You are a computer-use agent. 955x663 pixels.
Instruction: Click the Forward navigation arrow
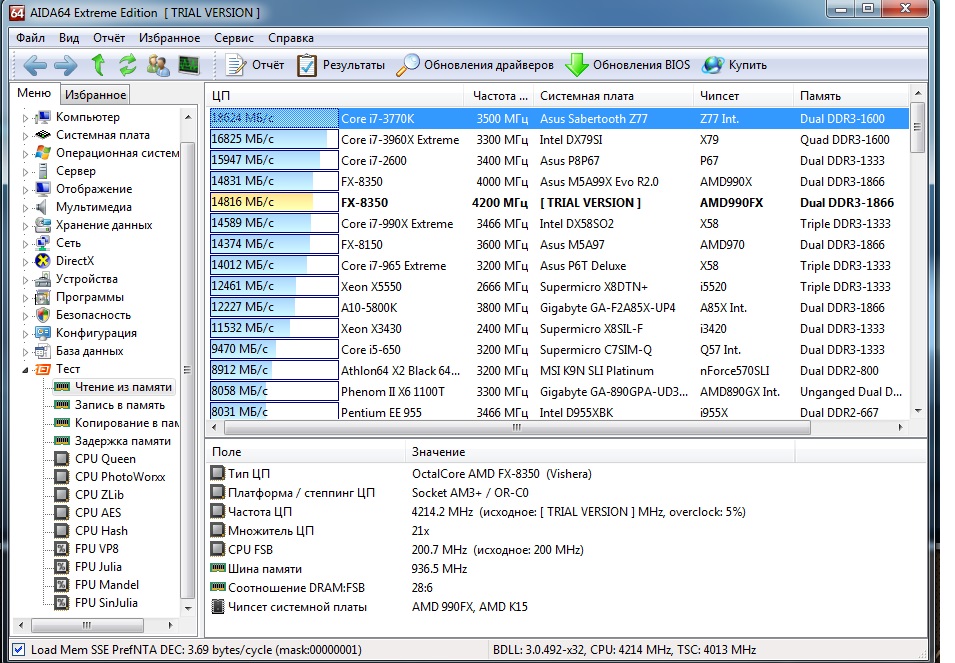pyautogui.click(x=66, y=65)
